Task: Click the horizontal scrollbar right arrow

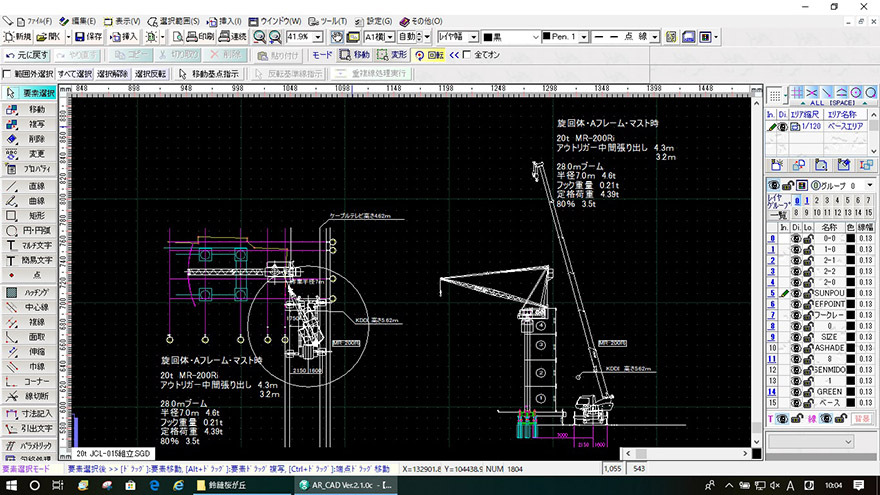Action: click(x=745, y=453)
